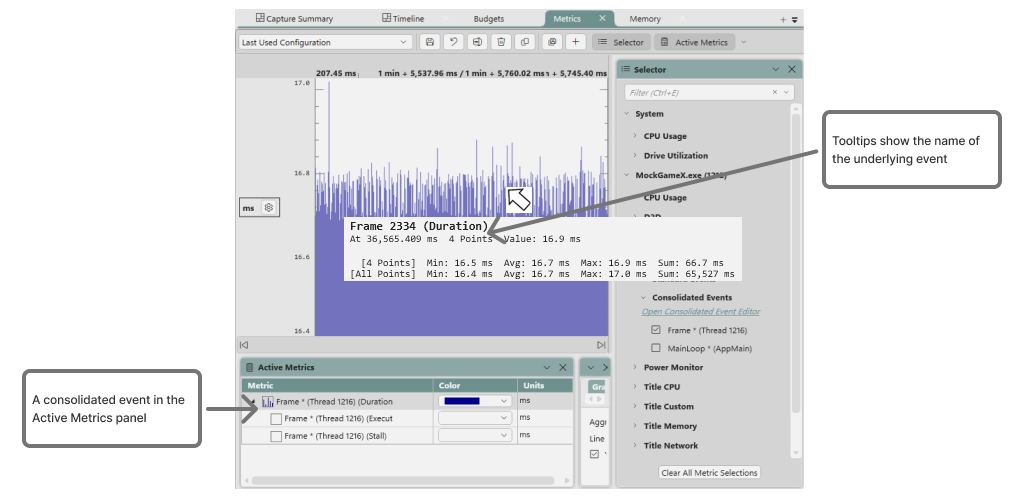Open the Selector panel options chevron
Viewport: 1009px width, 497px height.
coord(776,69)
